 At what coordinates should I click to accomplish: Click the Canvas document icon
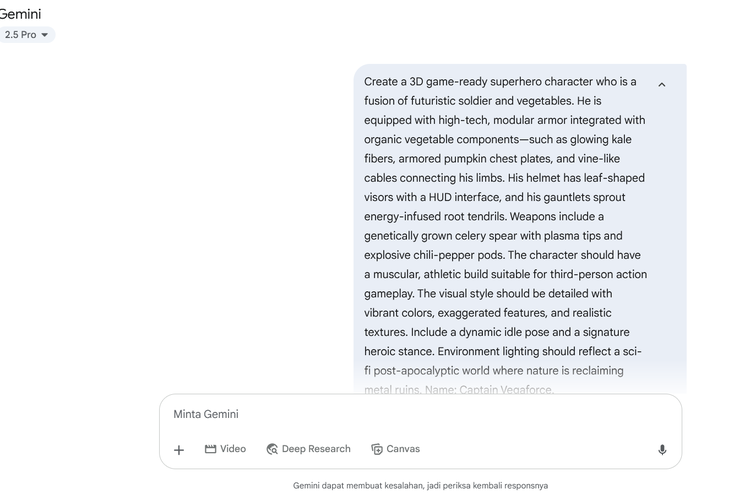(x=377, y=449)
